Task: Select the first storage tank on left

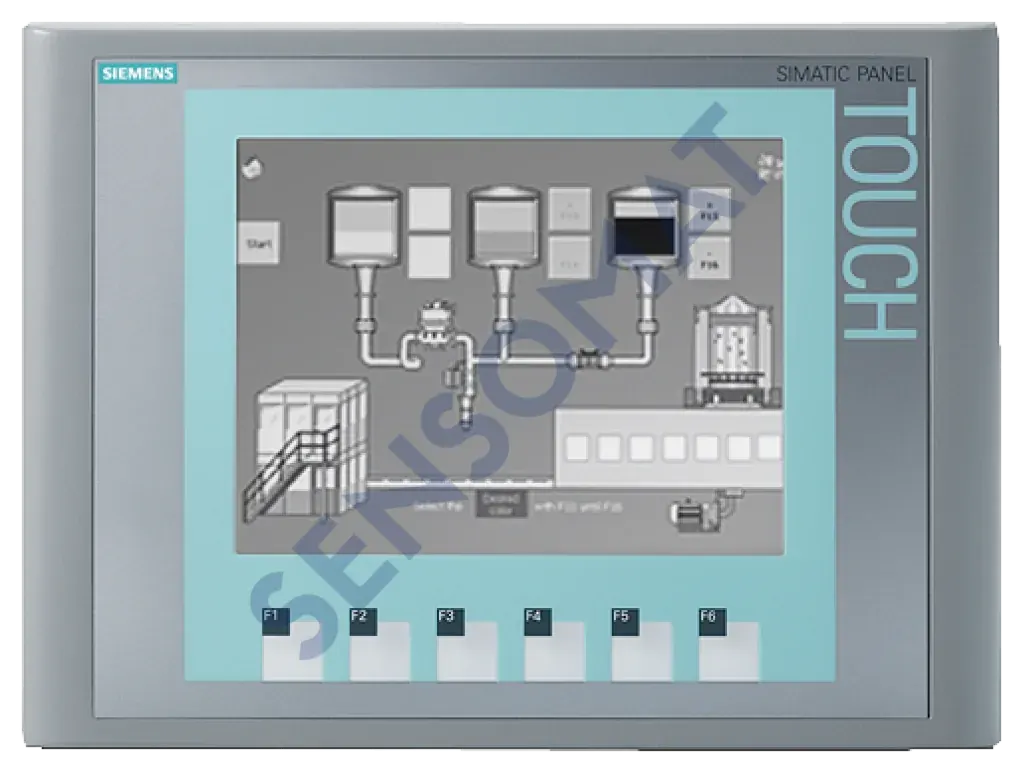Action: [363, 227]
